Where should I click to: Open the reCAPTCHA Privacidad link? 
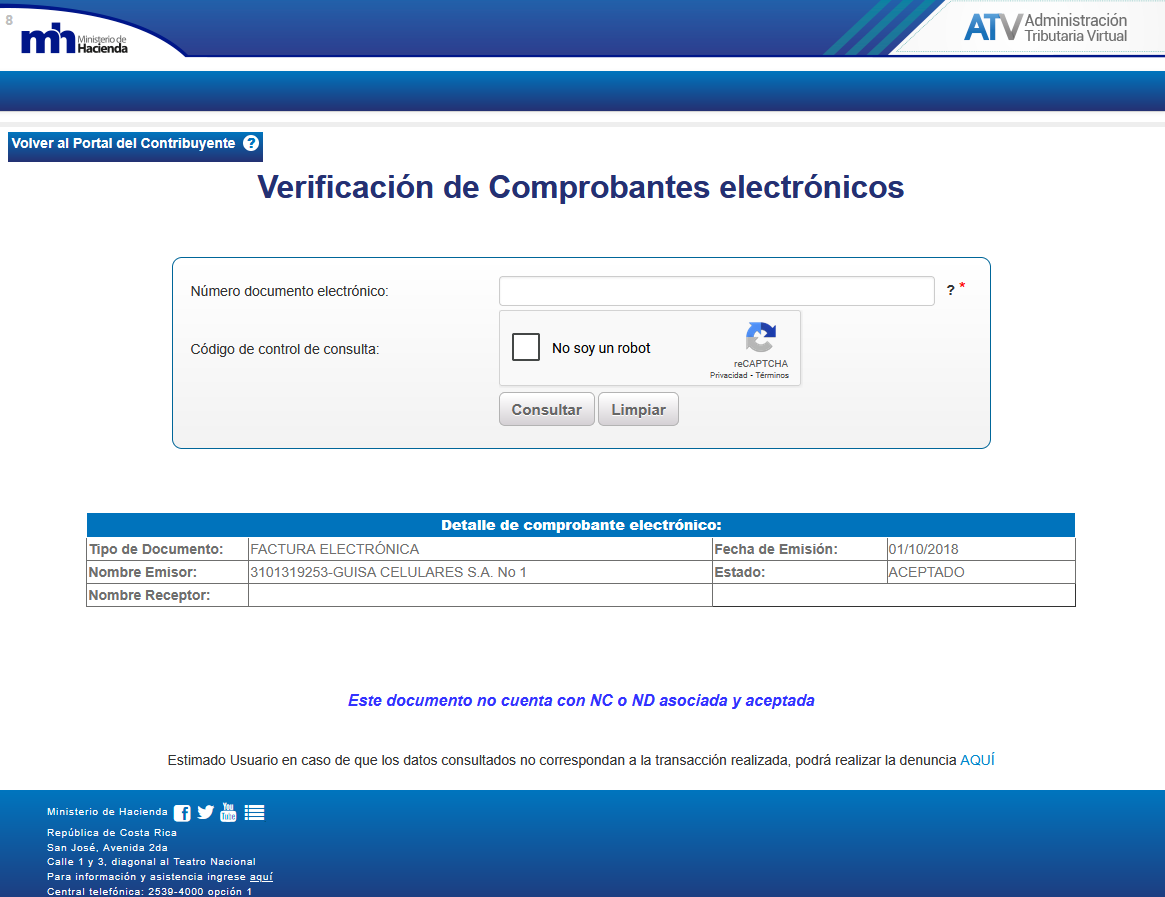(729, 375)
